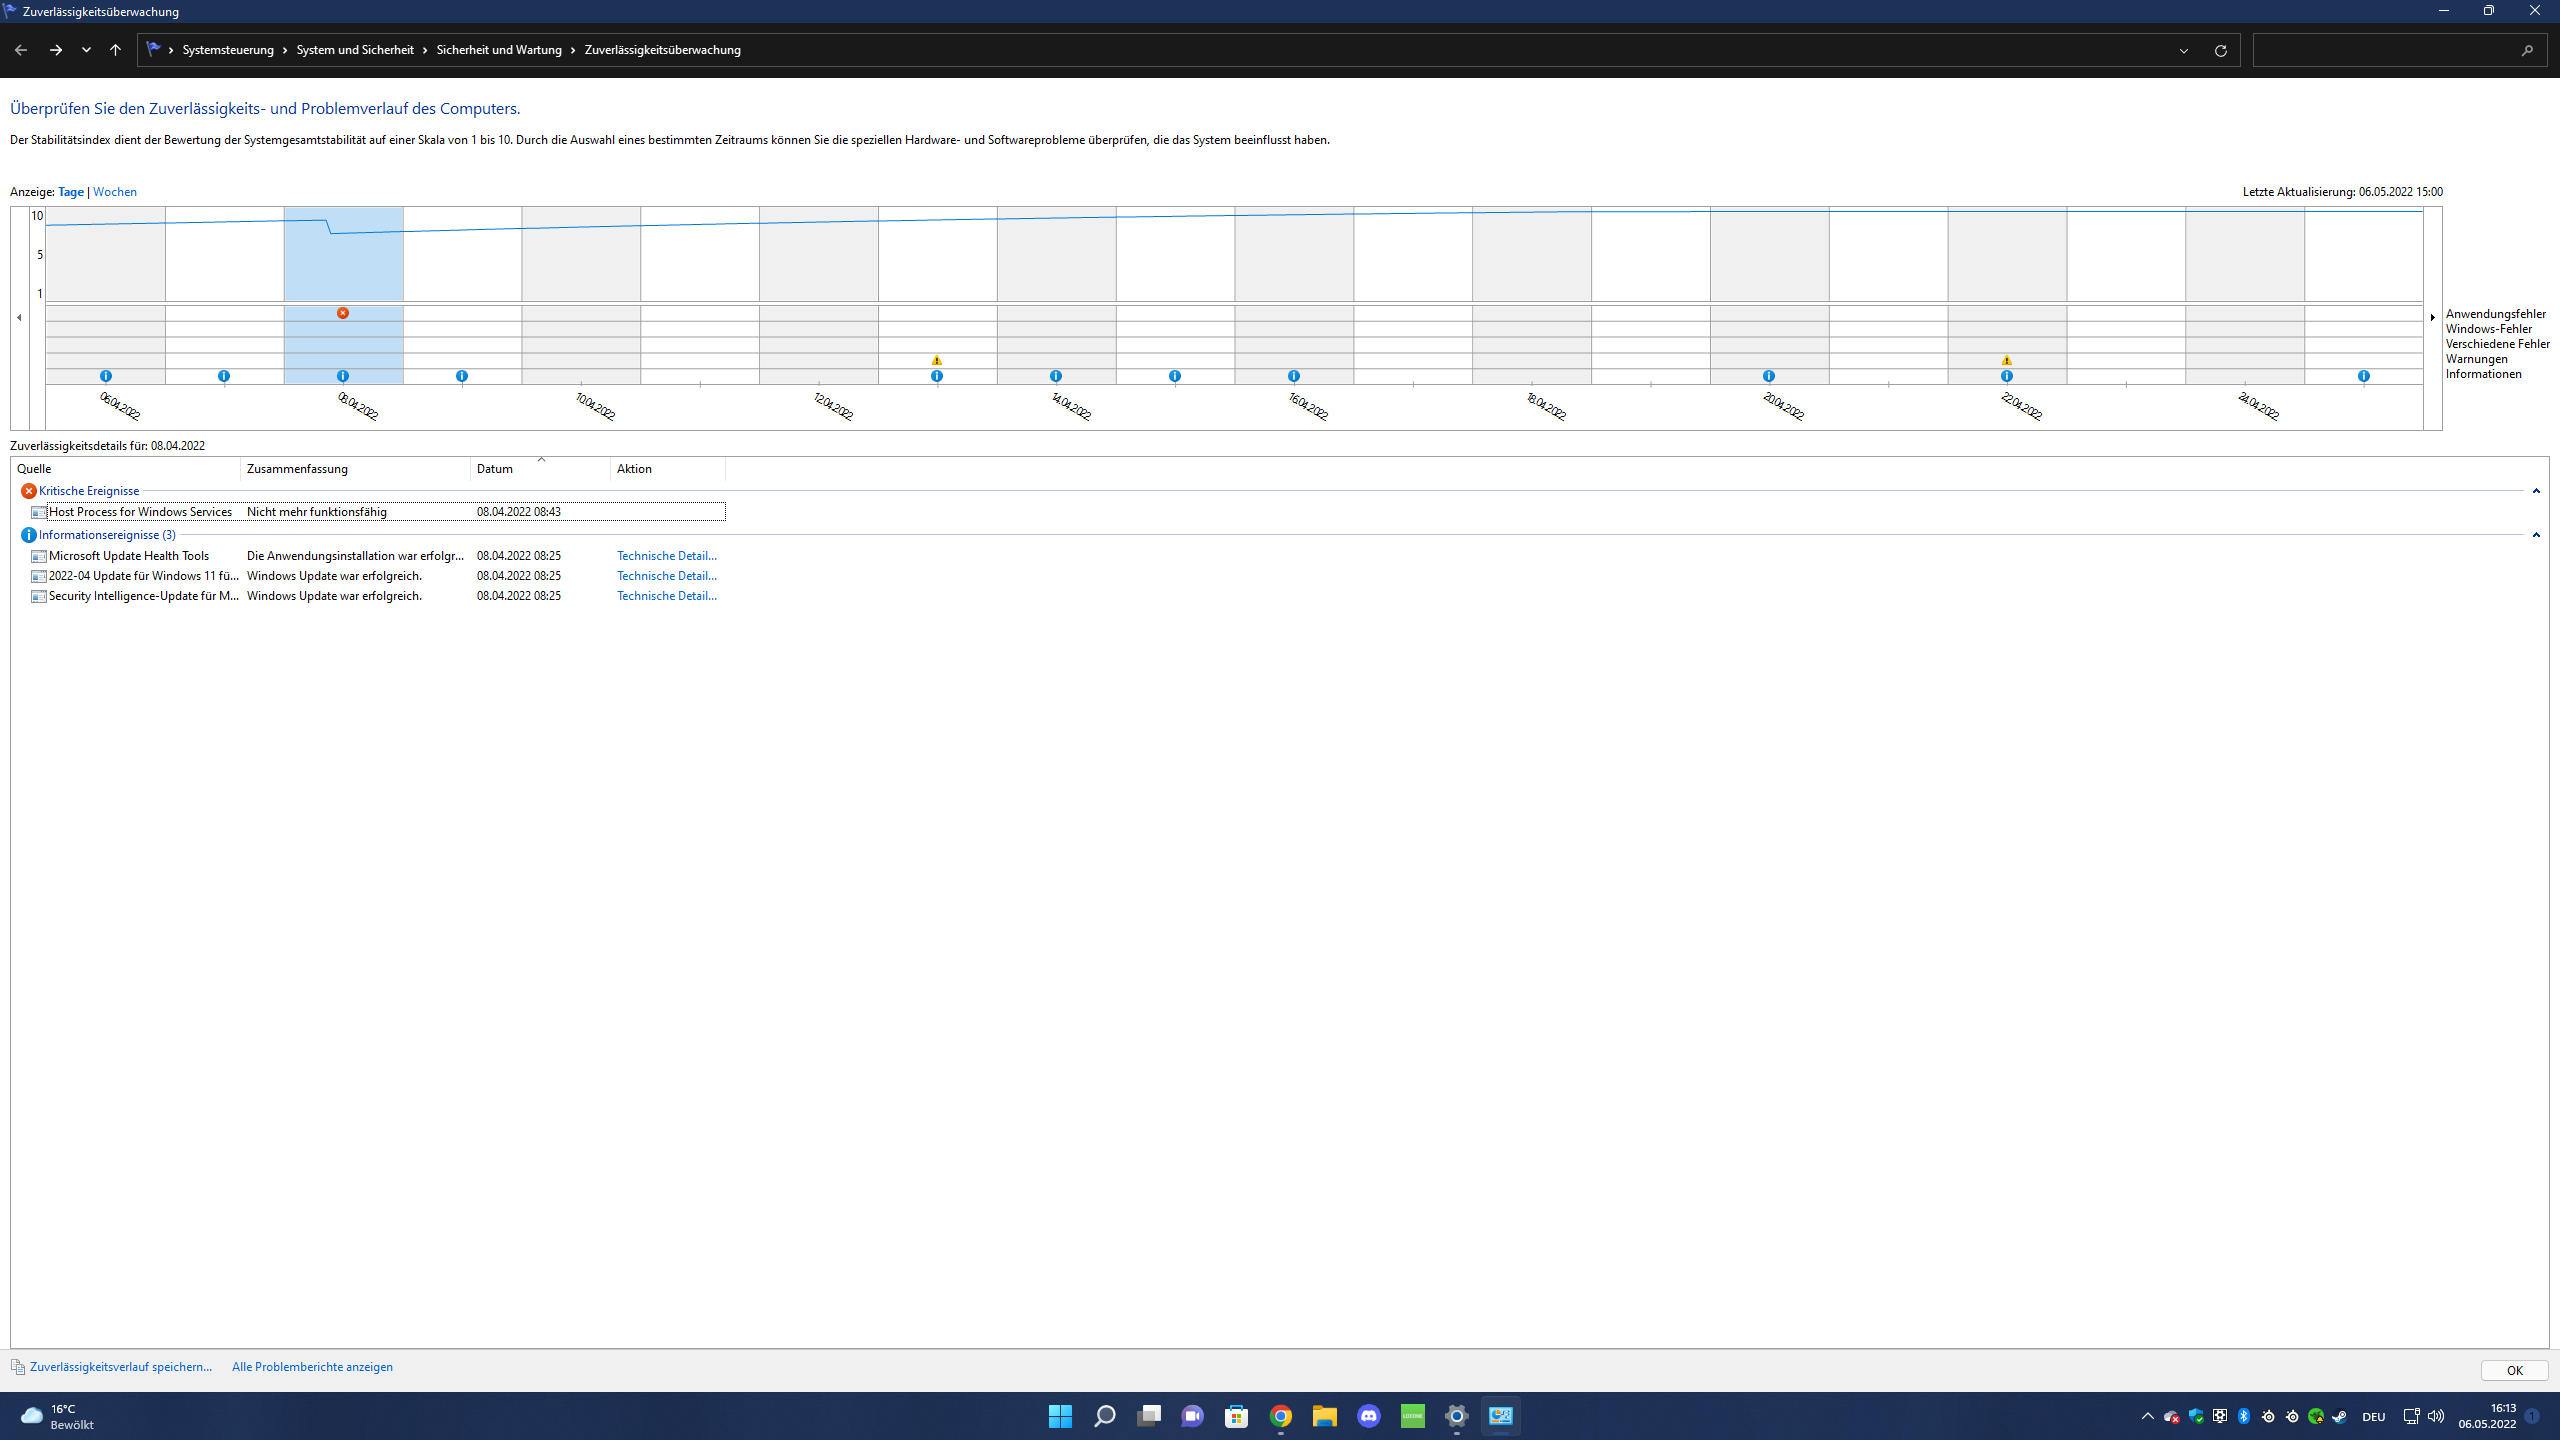Viewport: 2560px width, 1440px height.
Task: Open Discord from the taskbar
Action: tap(1369, 1416)
